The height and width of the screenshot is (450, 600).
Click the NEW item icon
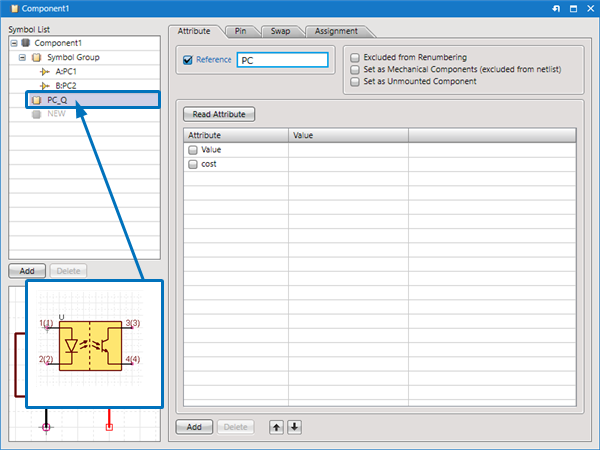click(x=36, y=114)
